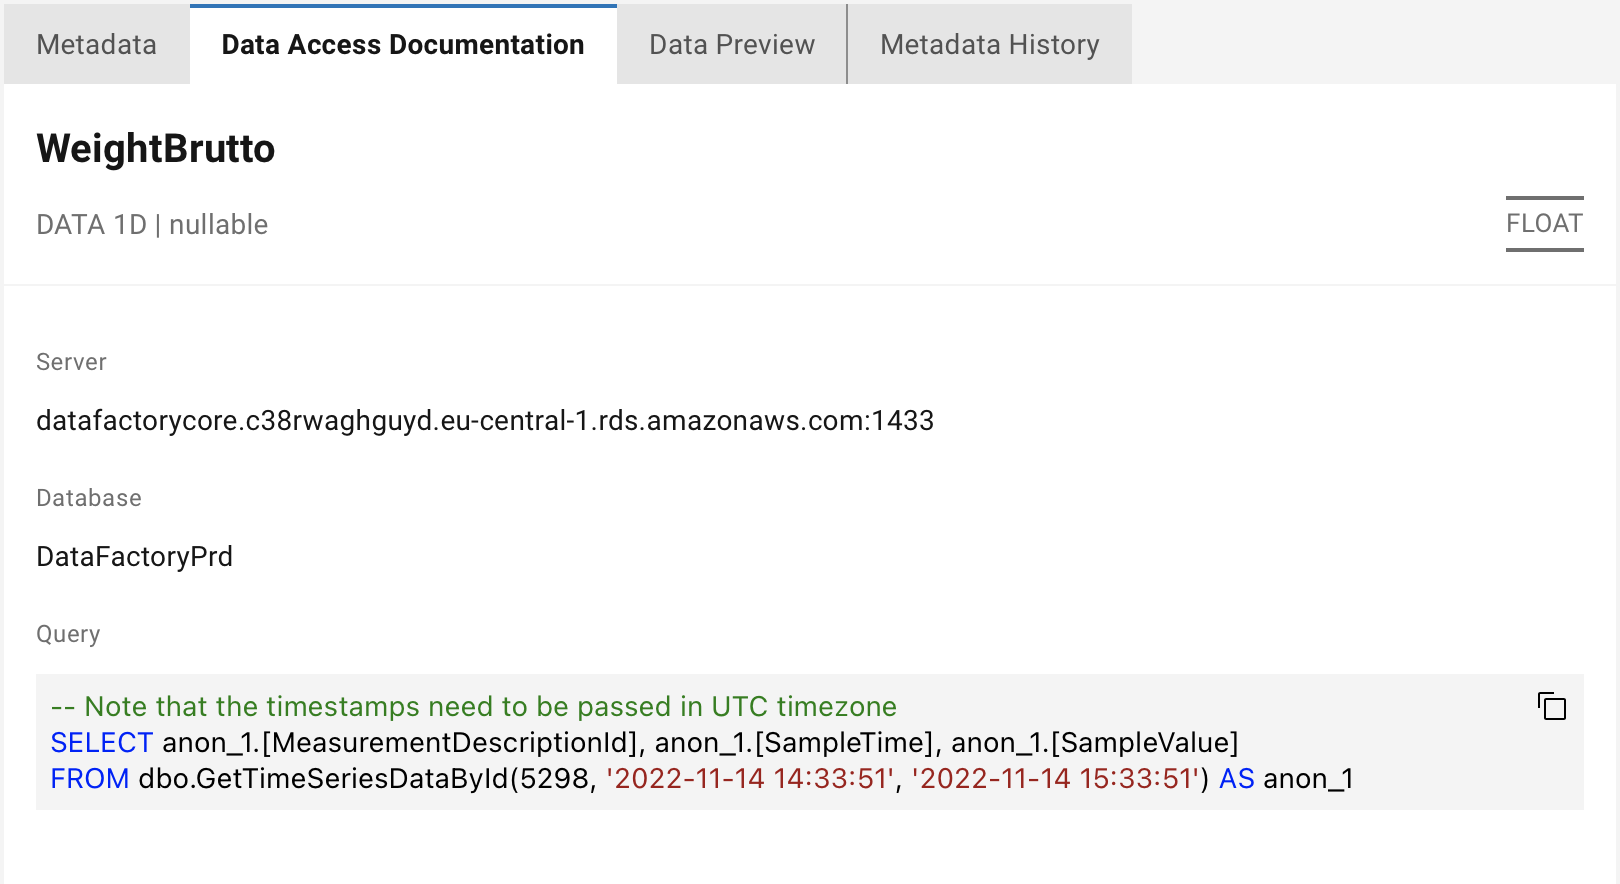Copy the SQL query to clipboard
The width and height of the screenshot is (1620, 884).
(1551, 707)
